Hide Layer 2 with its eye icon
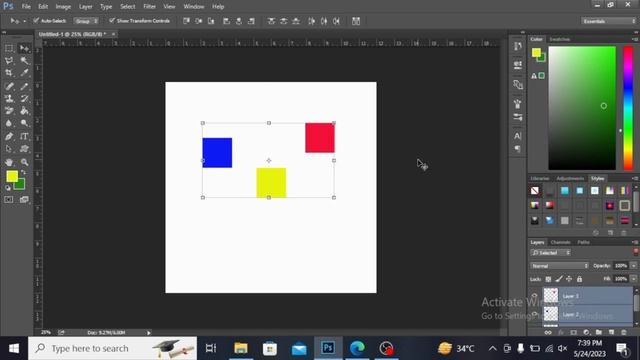 point(535,313)
